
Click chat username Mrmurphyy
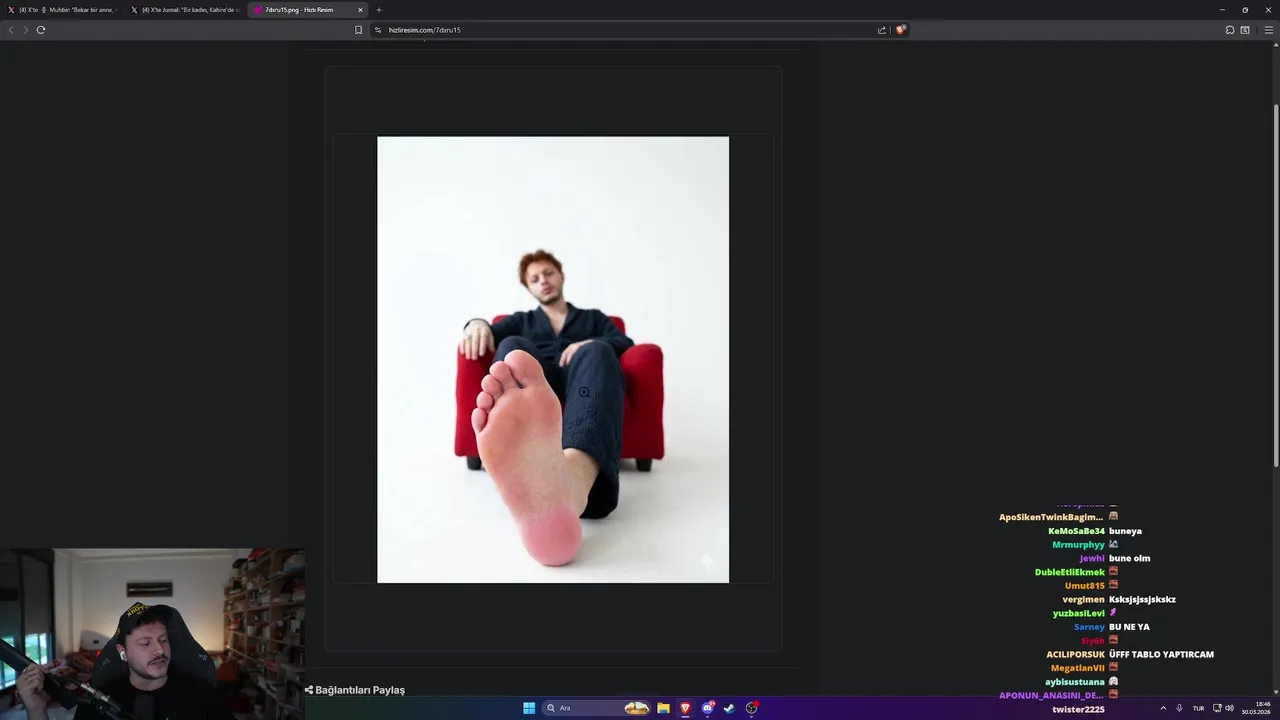[x=1078, y=545]
